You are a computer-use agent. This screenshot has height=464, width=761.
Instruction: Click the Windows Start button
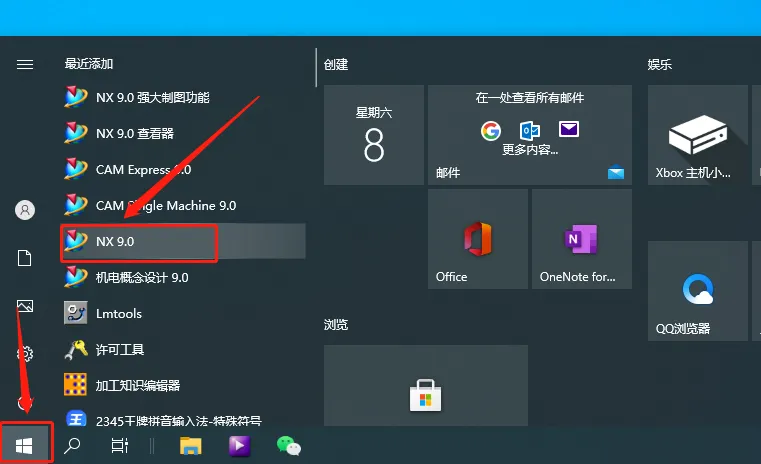coord(25,446)
